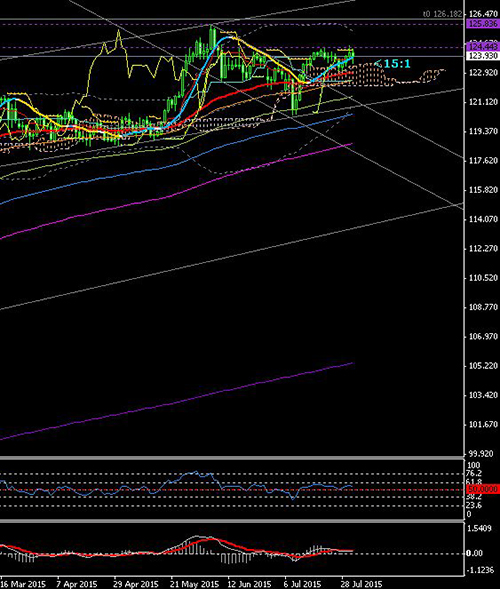
Task: Click the red 50.0000 oscillator level tag
Action: pyautogui.click(x=483, y=489)
